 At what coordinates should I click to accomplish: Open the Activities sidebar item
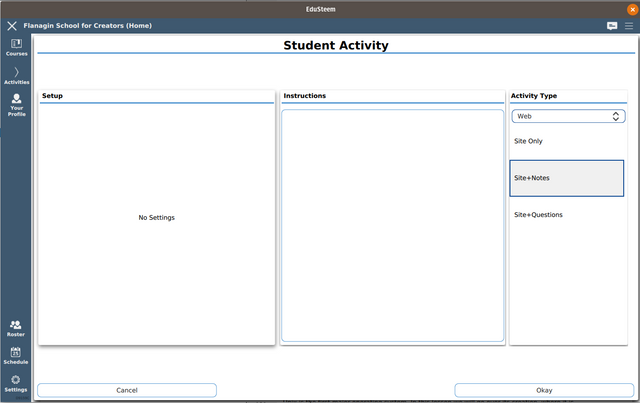16,76
